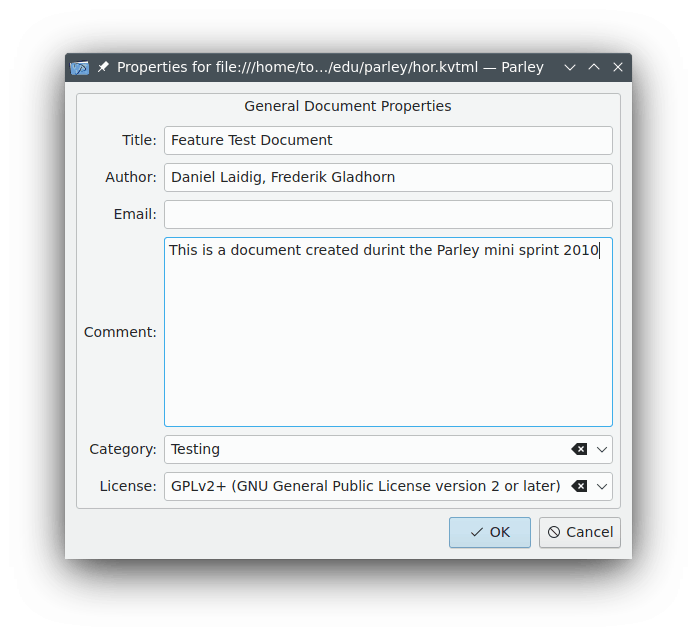
Task: Clear the Category field with backspace icon
Action: [579, 449]
